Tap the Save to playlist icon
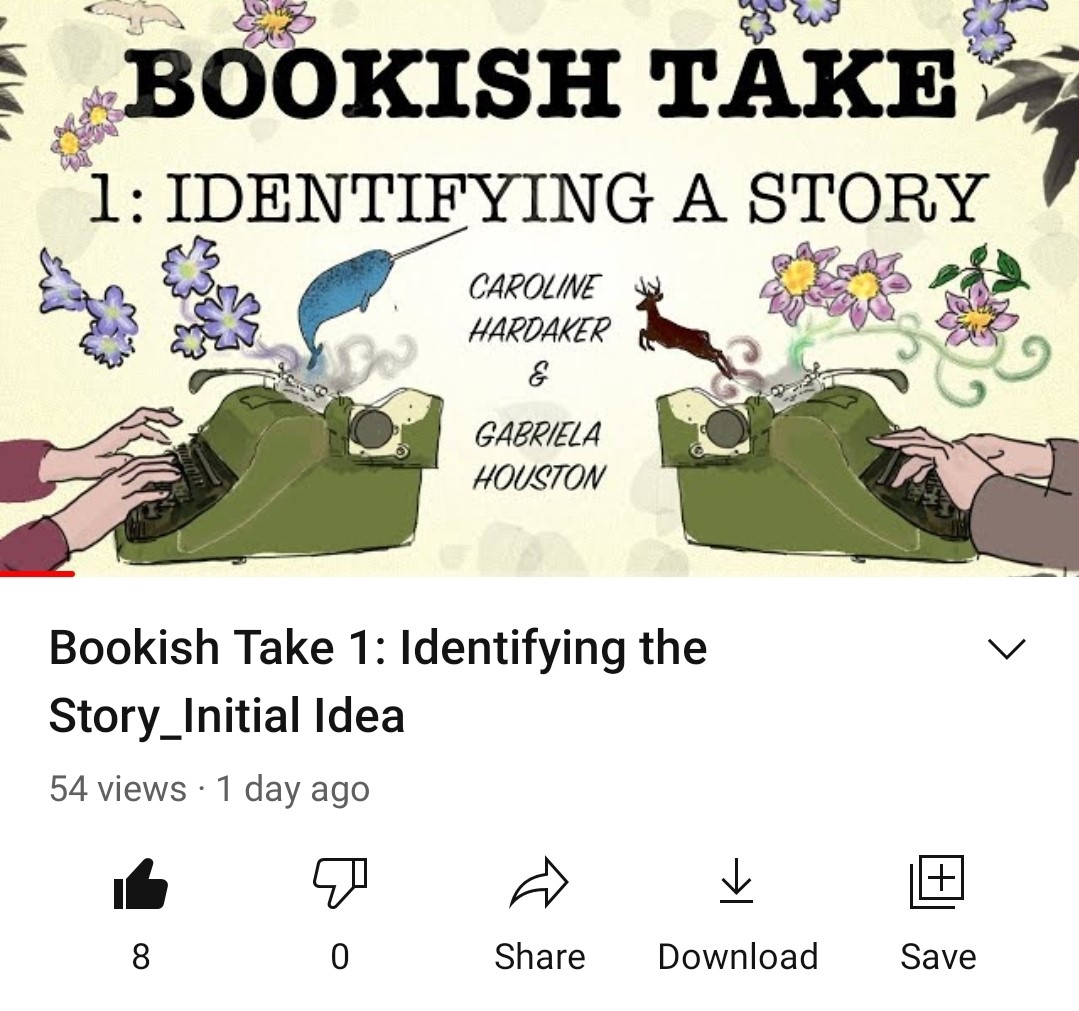 [x=937, y=882]
